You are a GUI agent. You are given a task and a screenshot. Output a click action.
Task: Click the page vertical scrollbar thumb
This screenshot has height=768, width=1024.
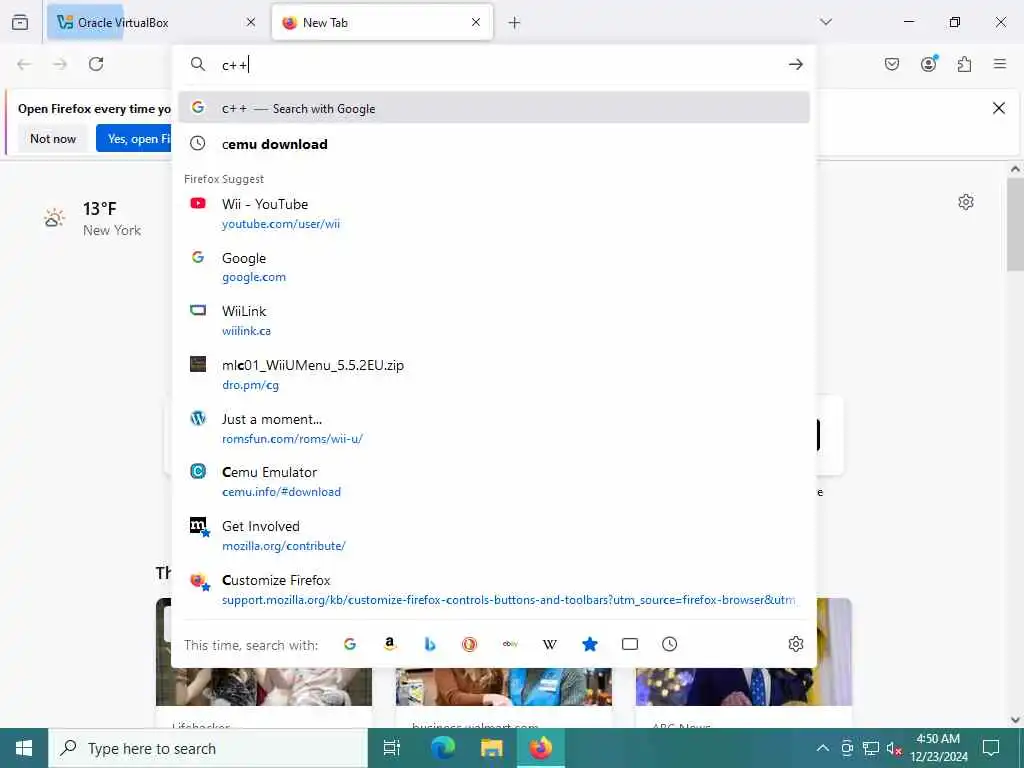1015,223
